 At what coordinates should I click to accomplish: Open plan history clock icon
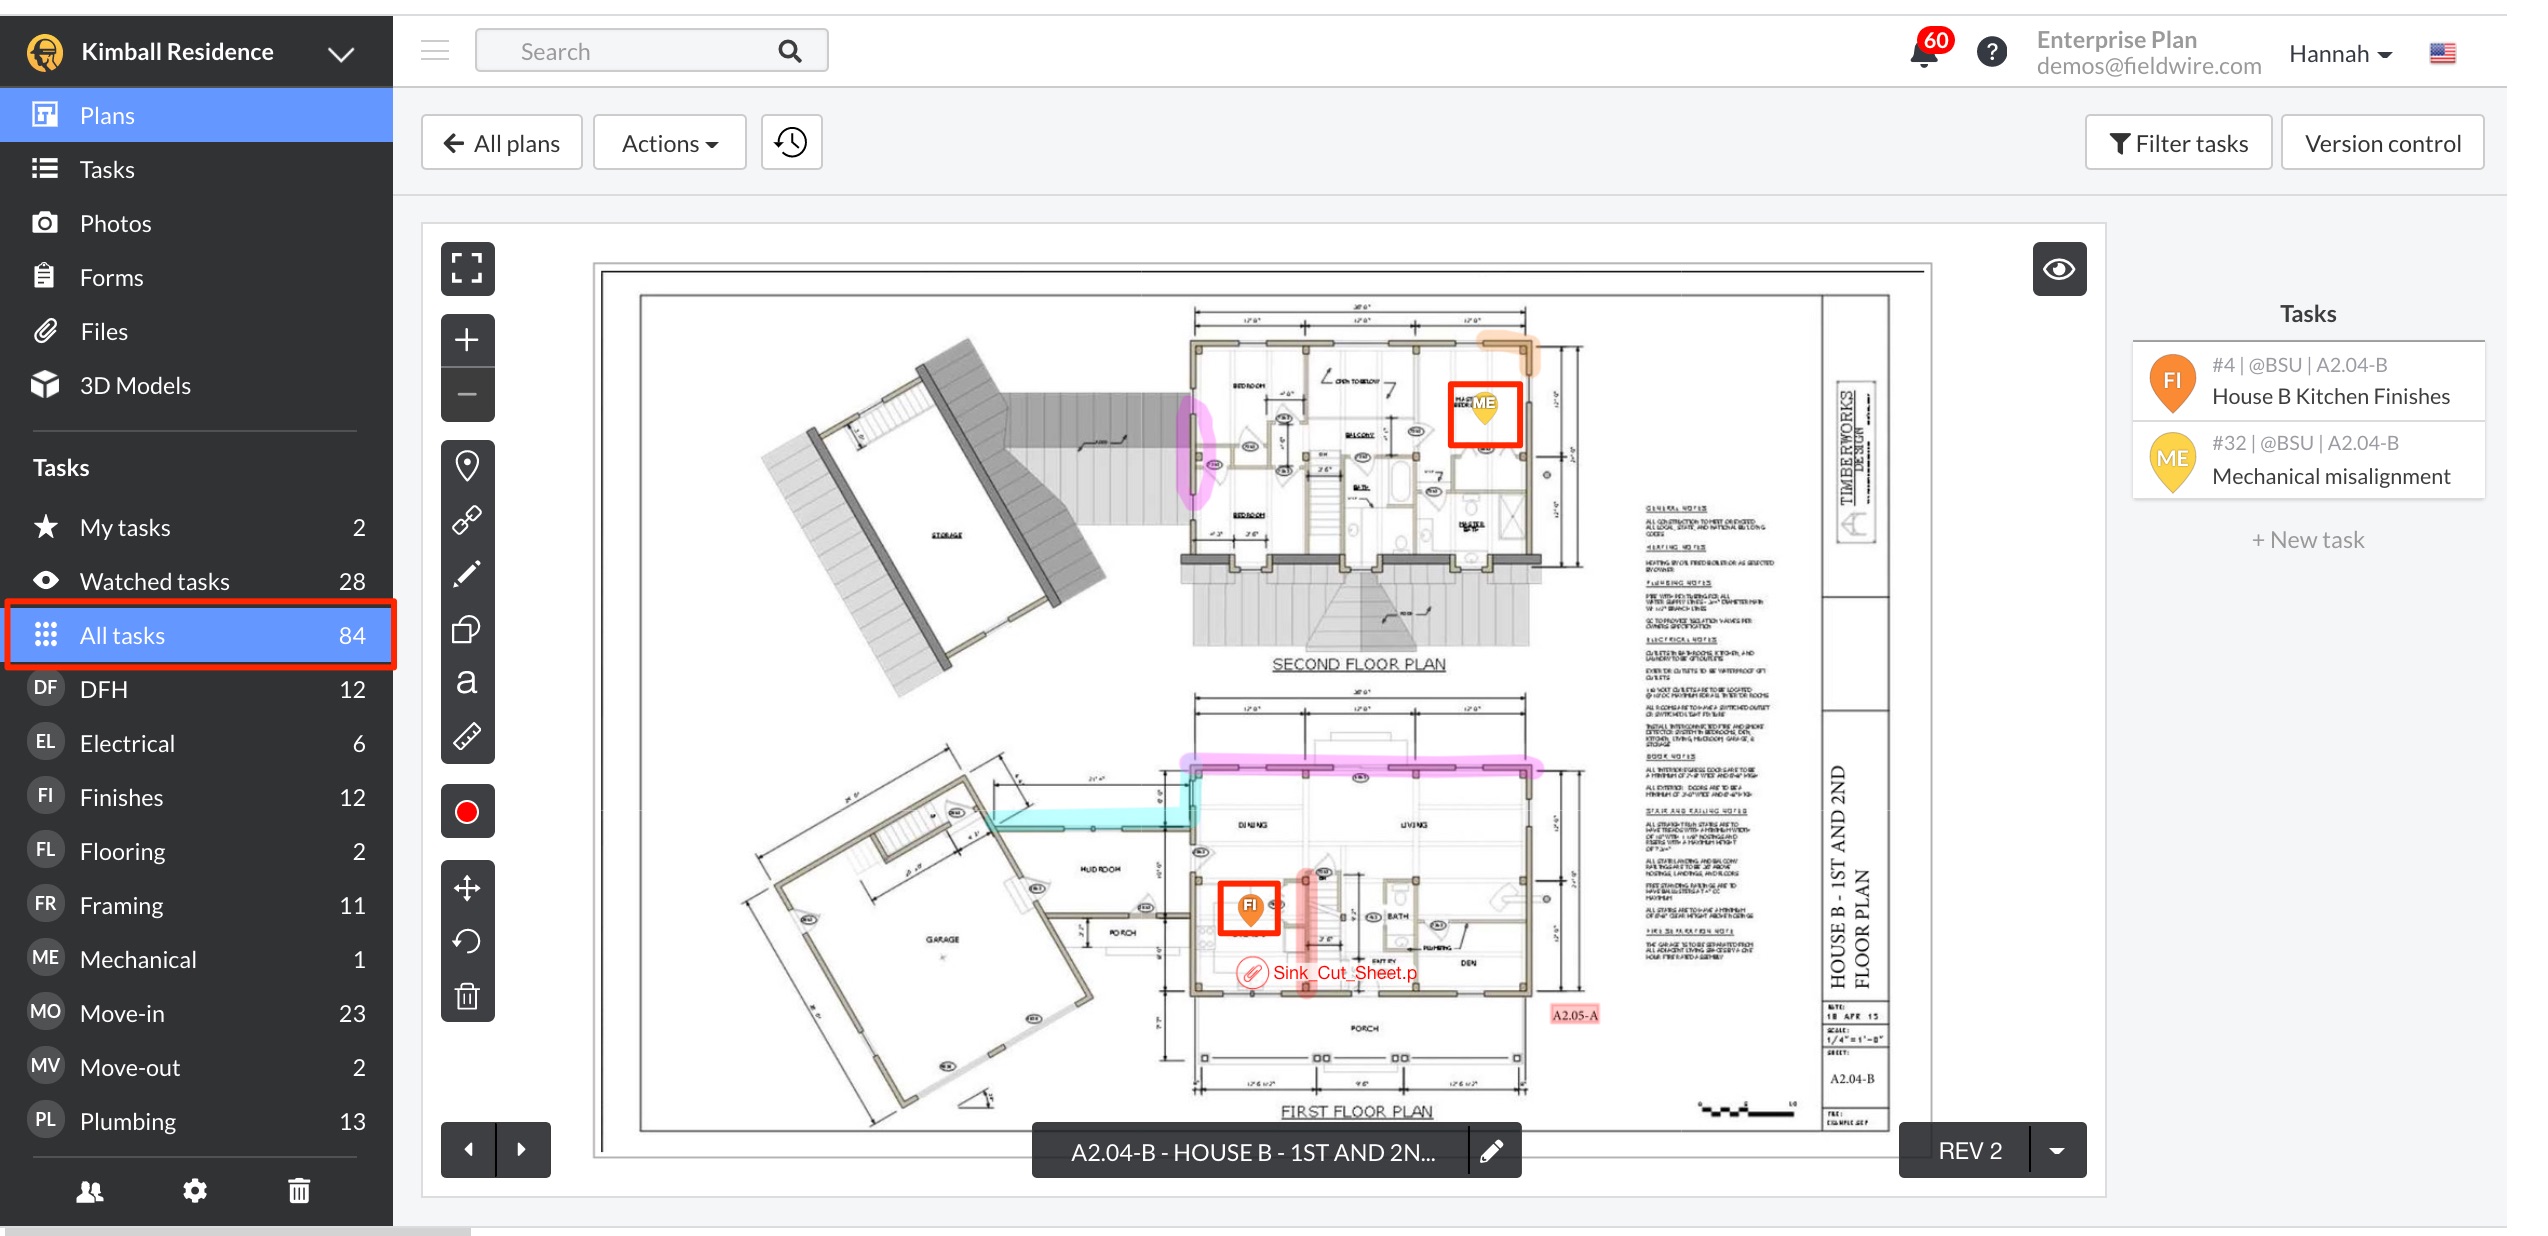[791, 143]
